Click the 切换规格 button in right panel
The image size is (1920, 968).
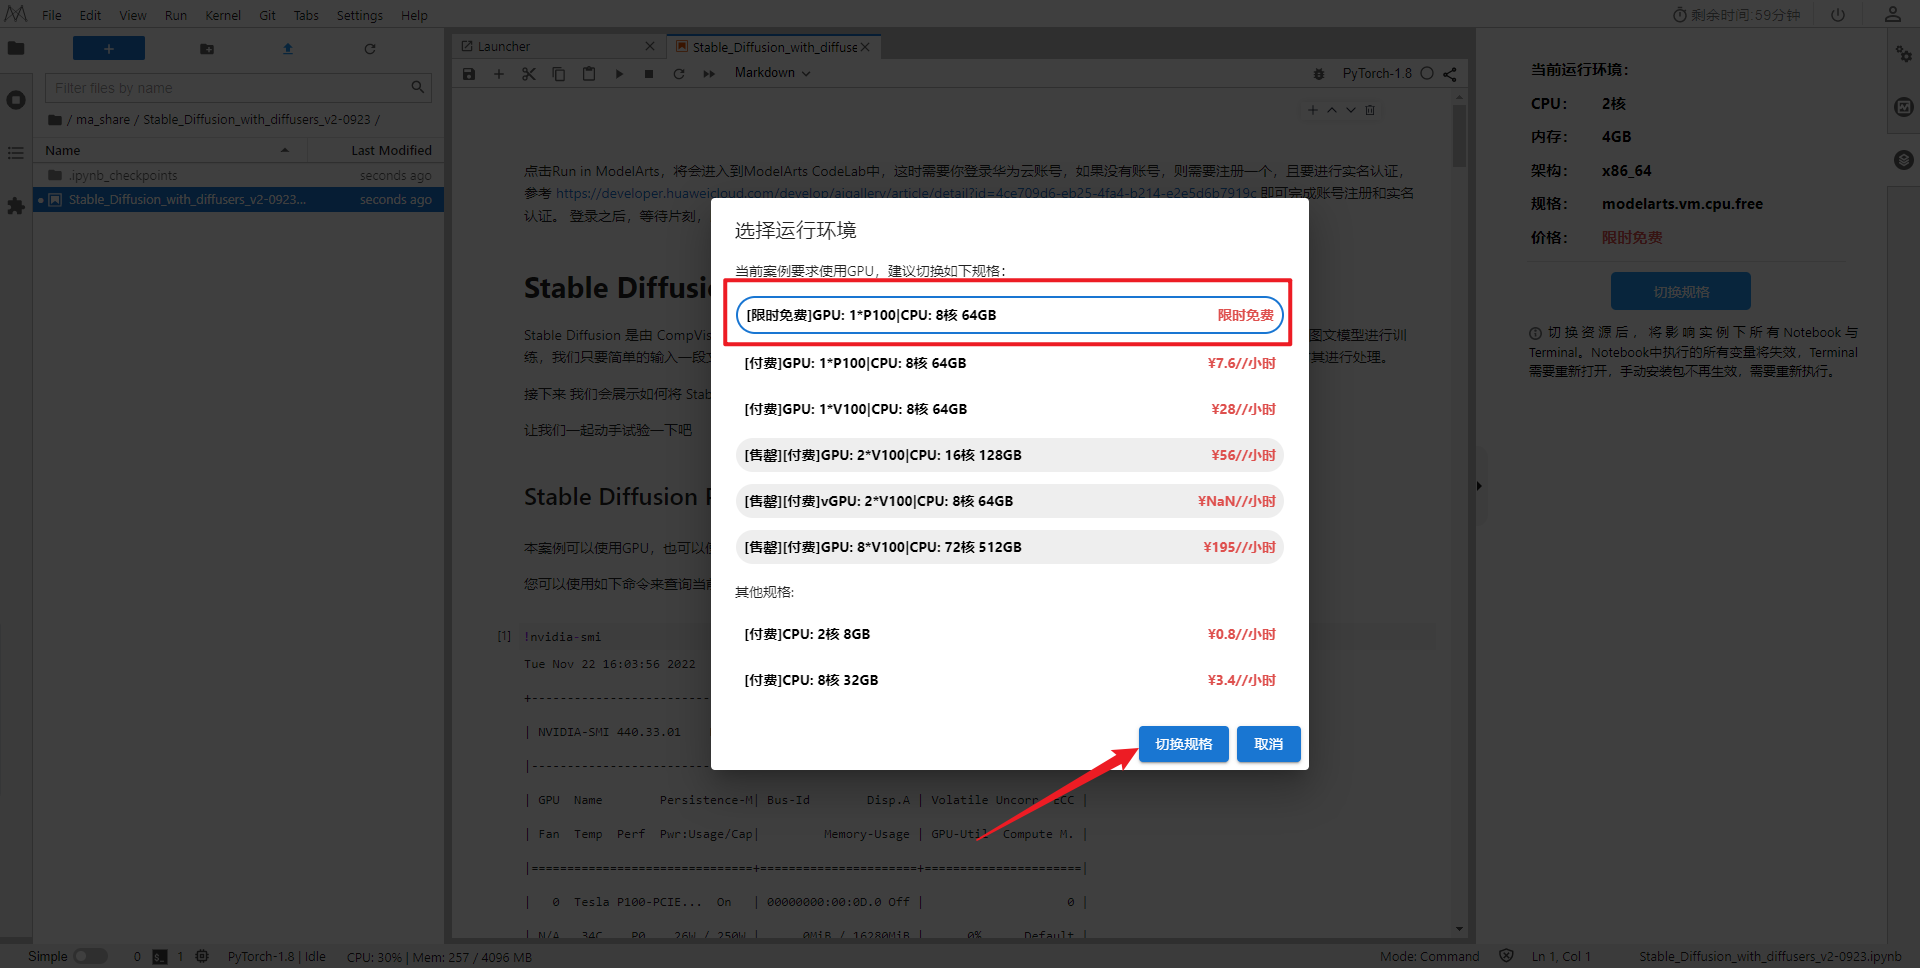[x=1681, y=291]
